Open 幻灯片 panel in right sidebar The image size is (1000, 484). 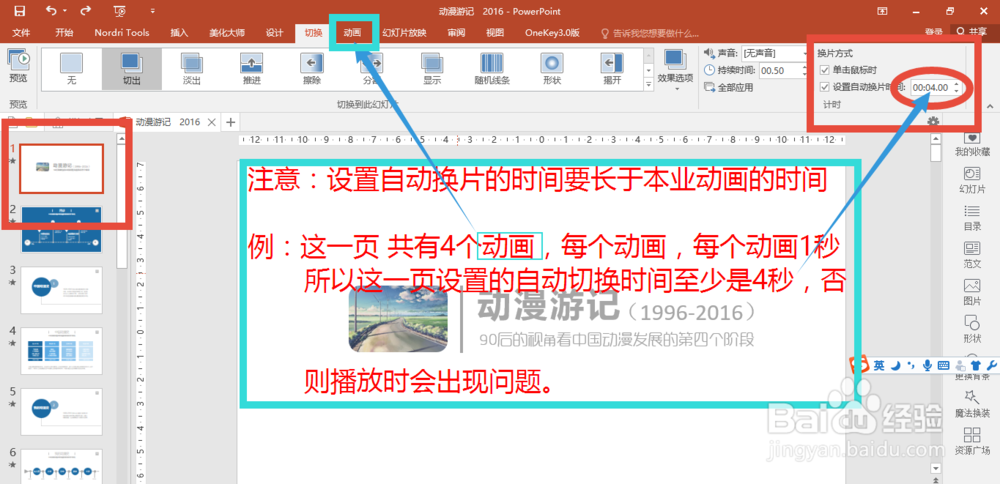[x=972, y=180]
